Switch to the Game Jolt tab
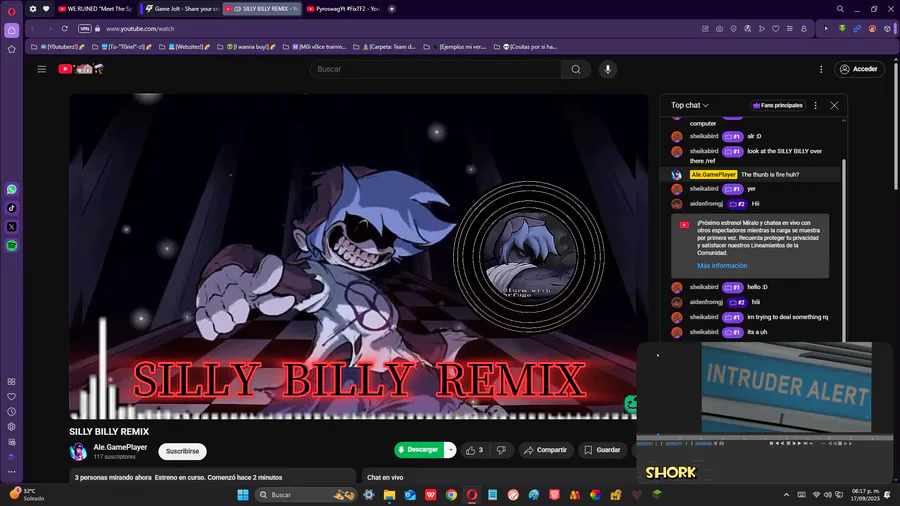Image resolution: width=900 pixels, height=506 pixels. pyautogui.click(x=181, y=9)
